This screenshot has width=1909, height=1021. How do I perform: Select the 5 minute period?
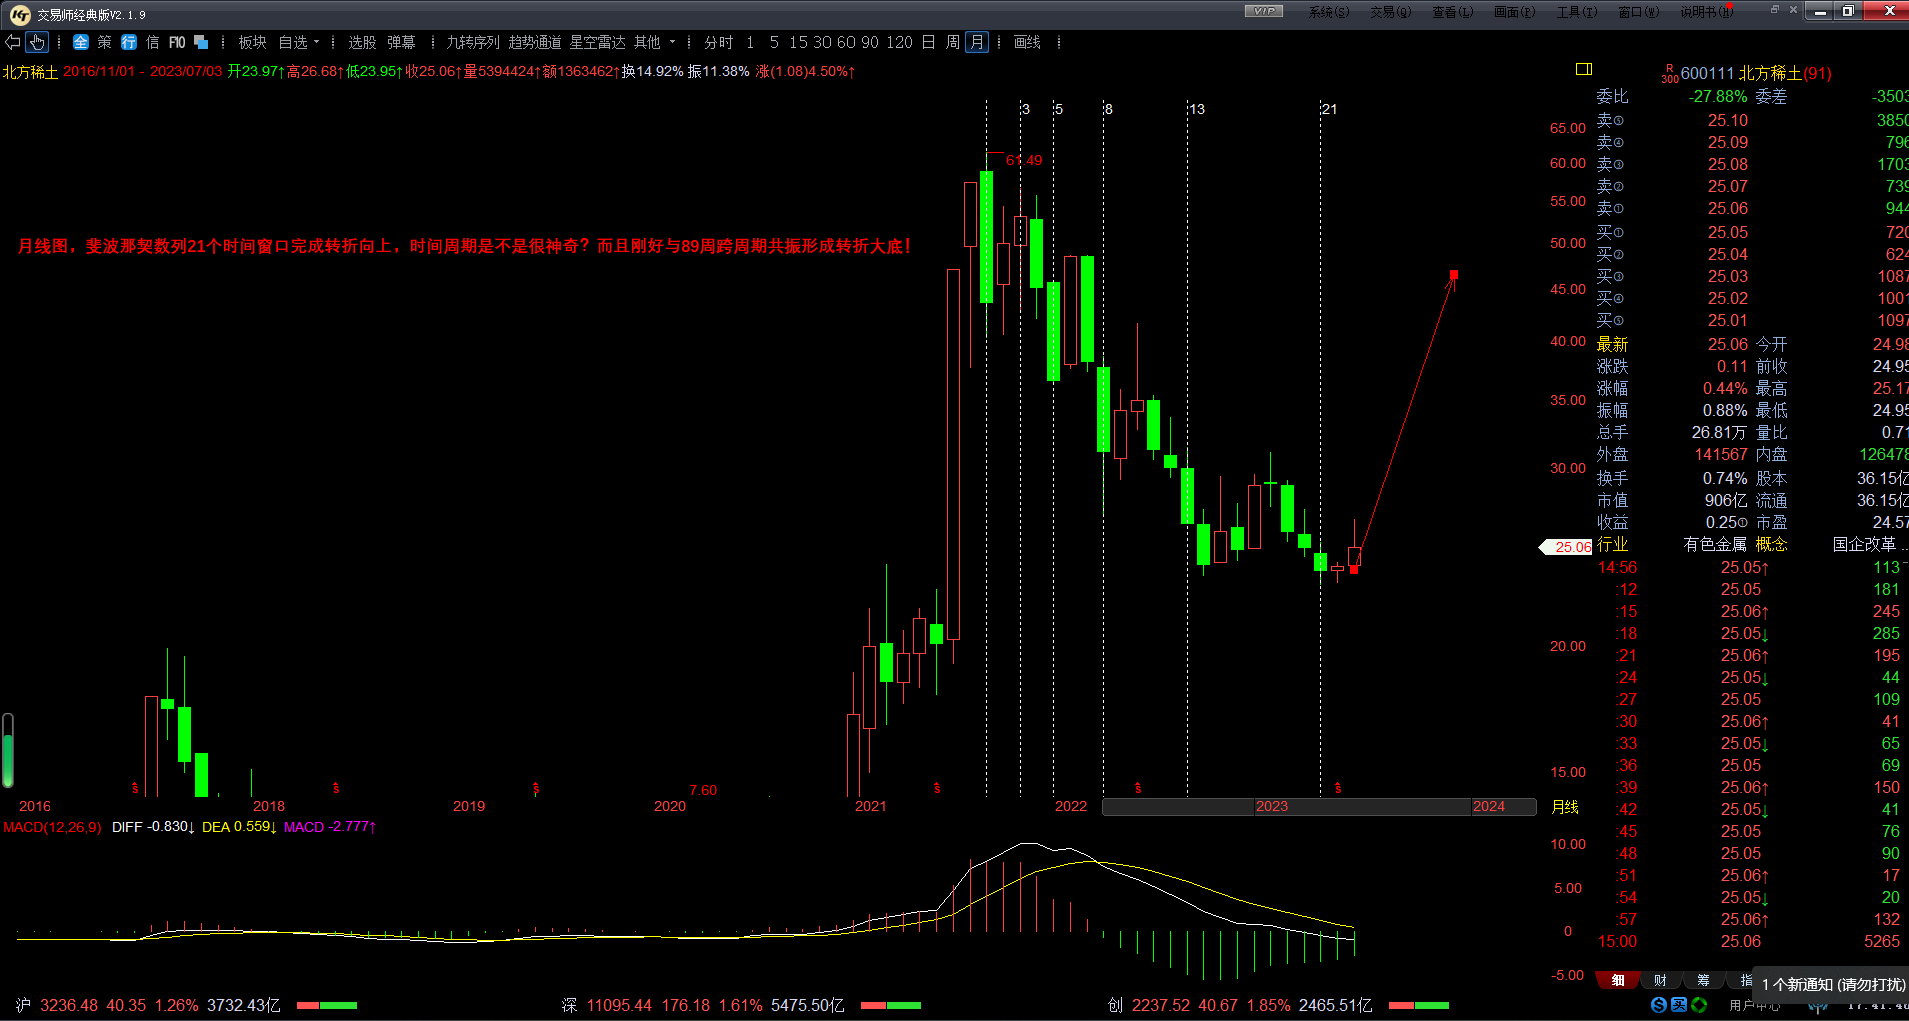(774, 42)
